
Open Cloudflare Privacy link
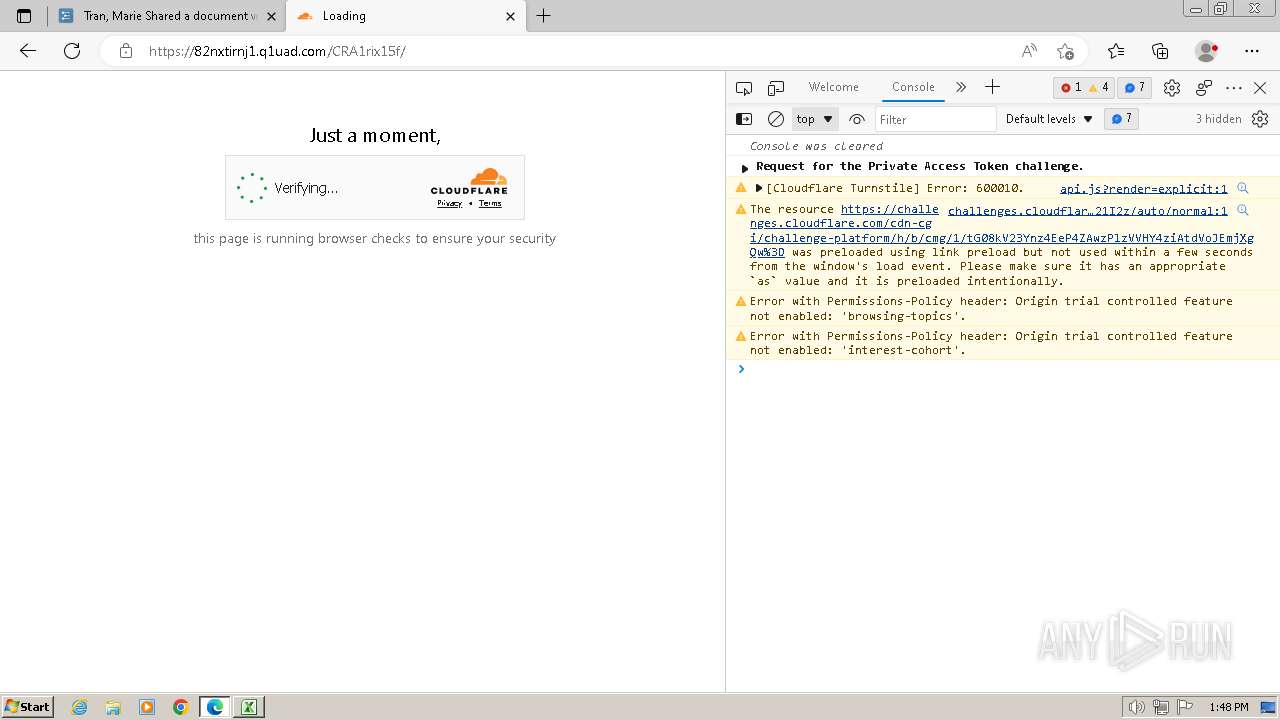click(449, 203)
